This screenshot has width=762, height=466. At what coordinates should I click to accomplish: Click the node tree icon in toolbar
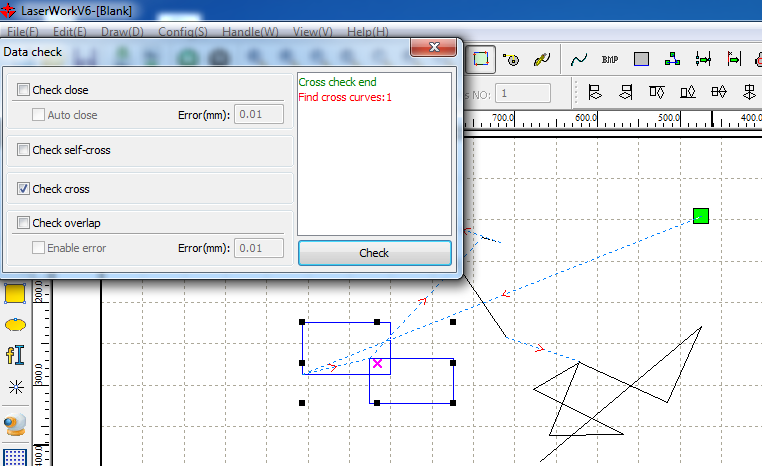pos(673,59)
